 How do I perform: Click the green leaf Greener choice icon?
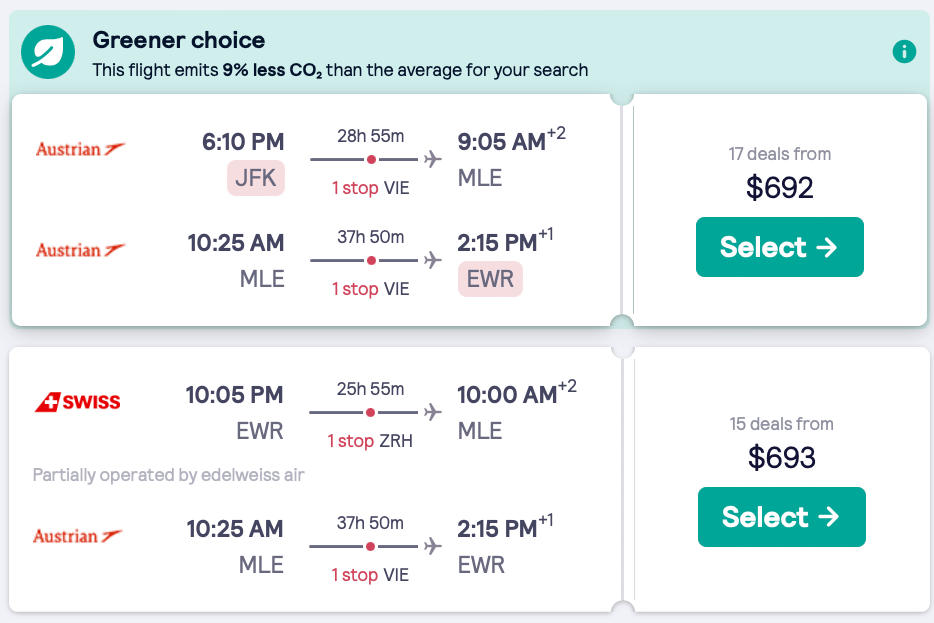coord(48,53)
